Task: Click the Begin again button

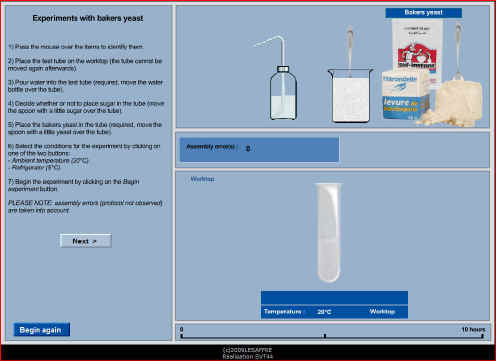Action: coord(41,330)
